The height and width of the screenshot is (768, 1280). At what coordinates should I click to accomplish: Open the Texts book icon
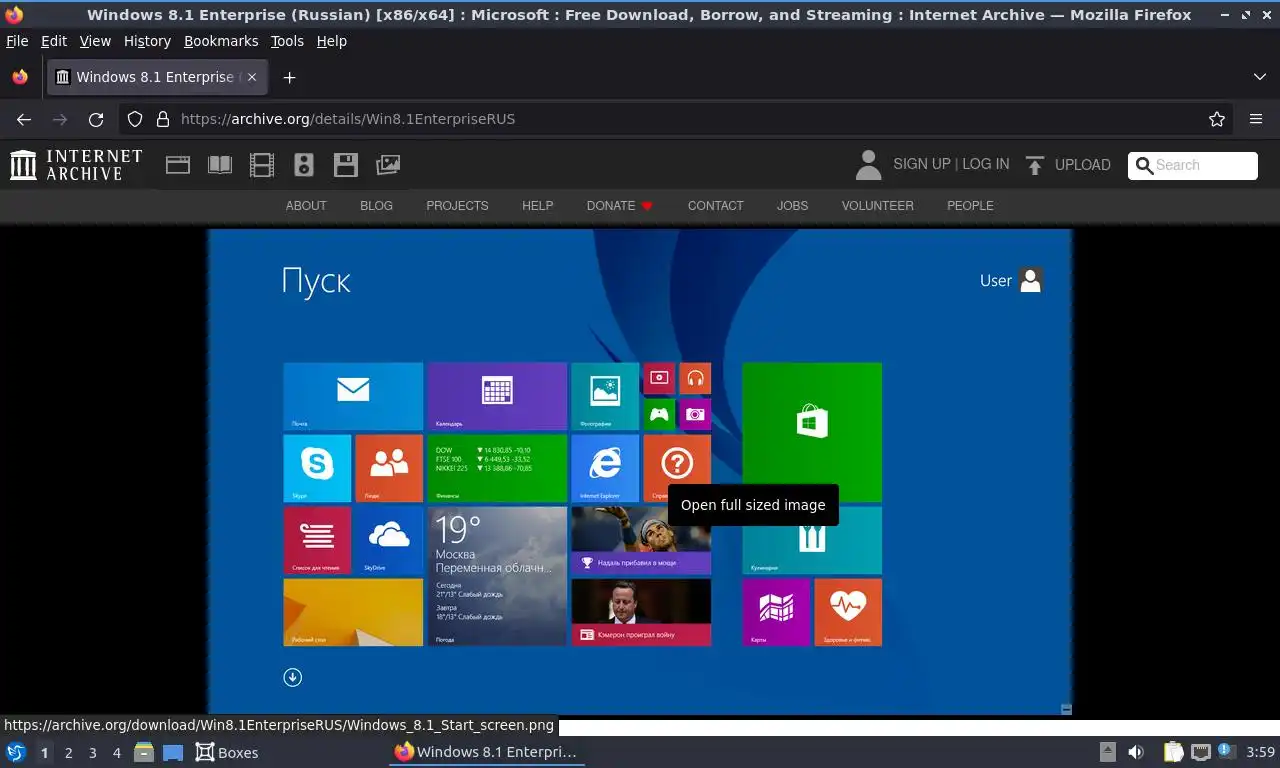pos(220,165)
